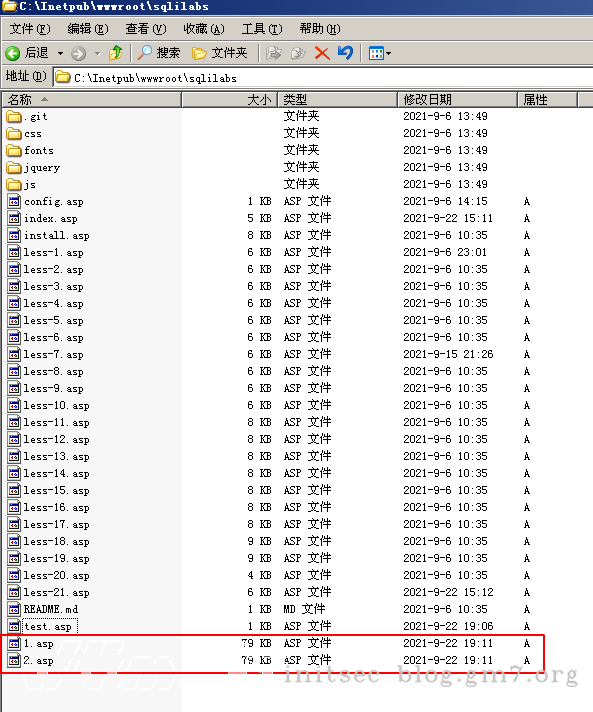Viewport: 593px width, 712px height.
Task: Click the Copy To folder icon
Action: 298,53
